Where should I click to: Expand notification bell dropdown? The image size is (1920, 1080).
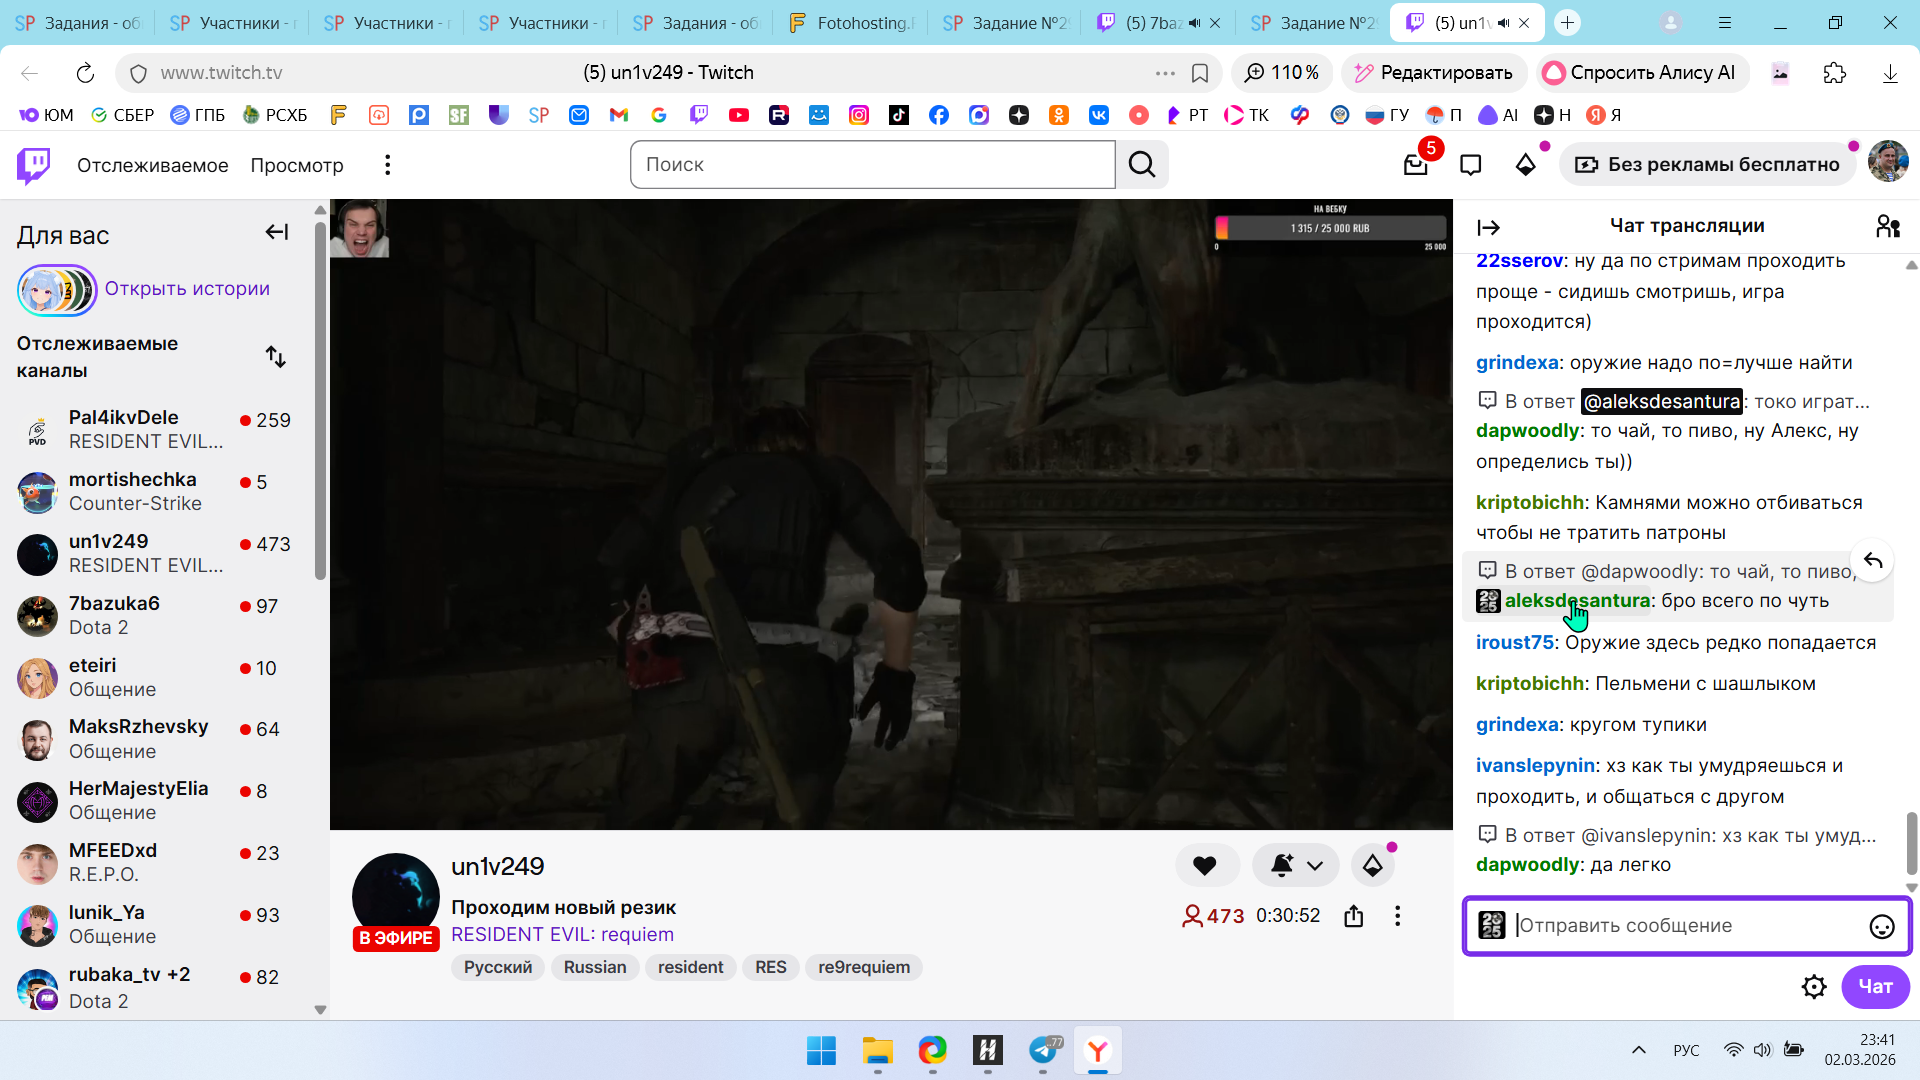point(1315,866)
